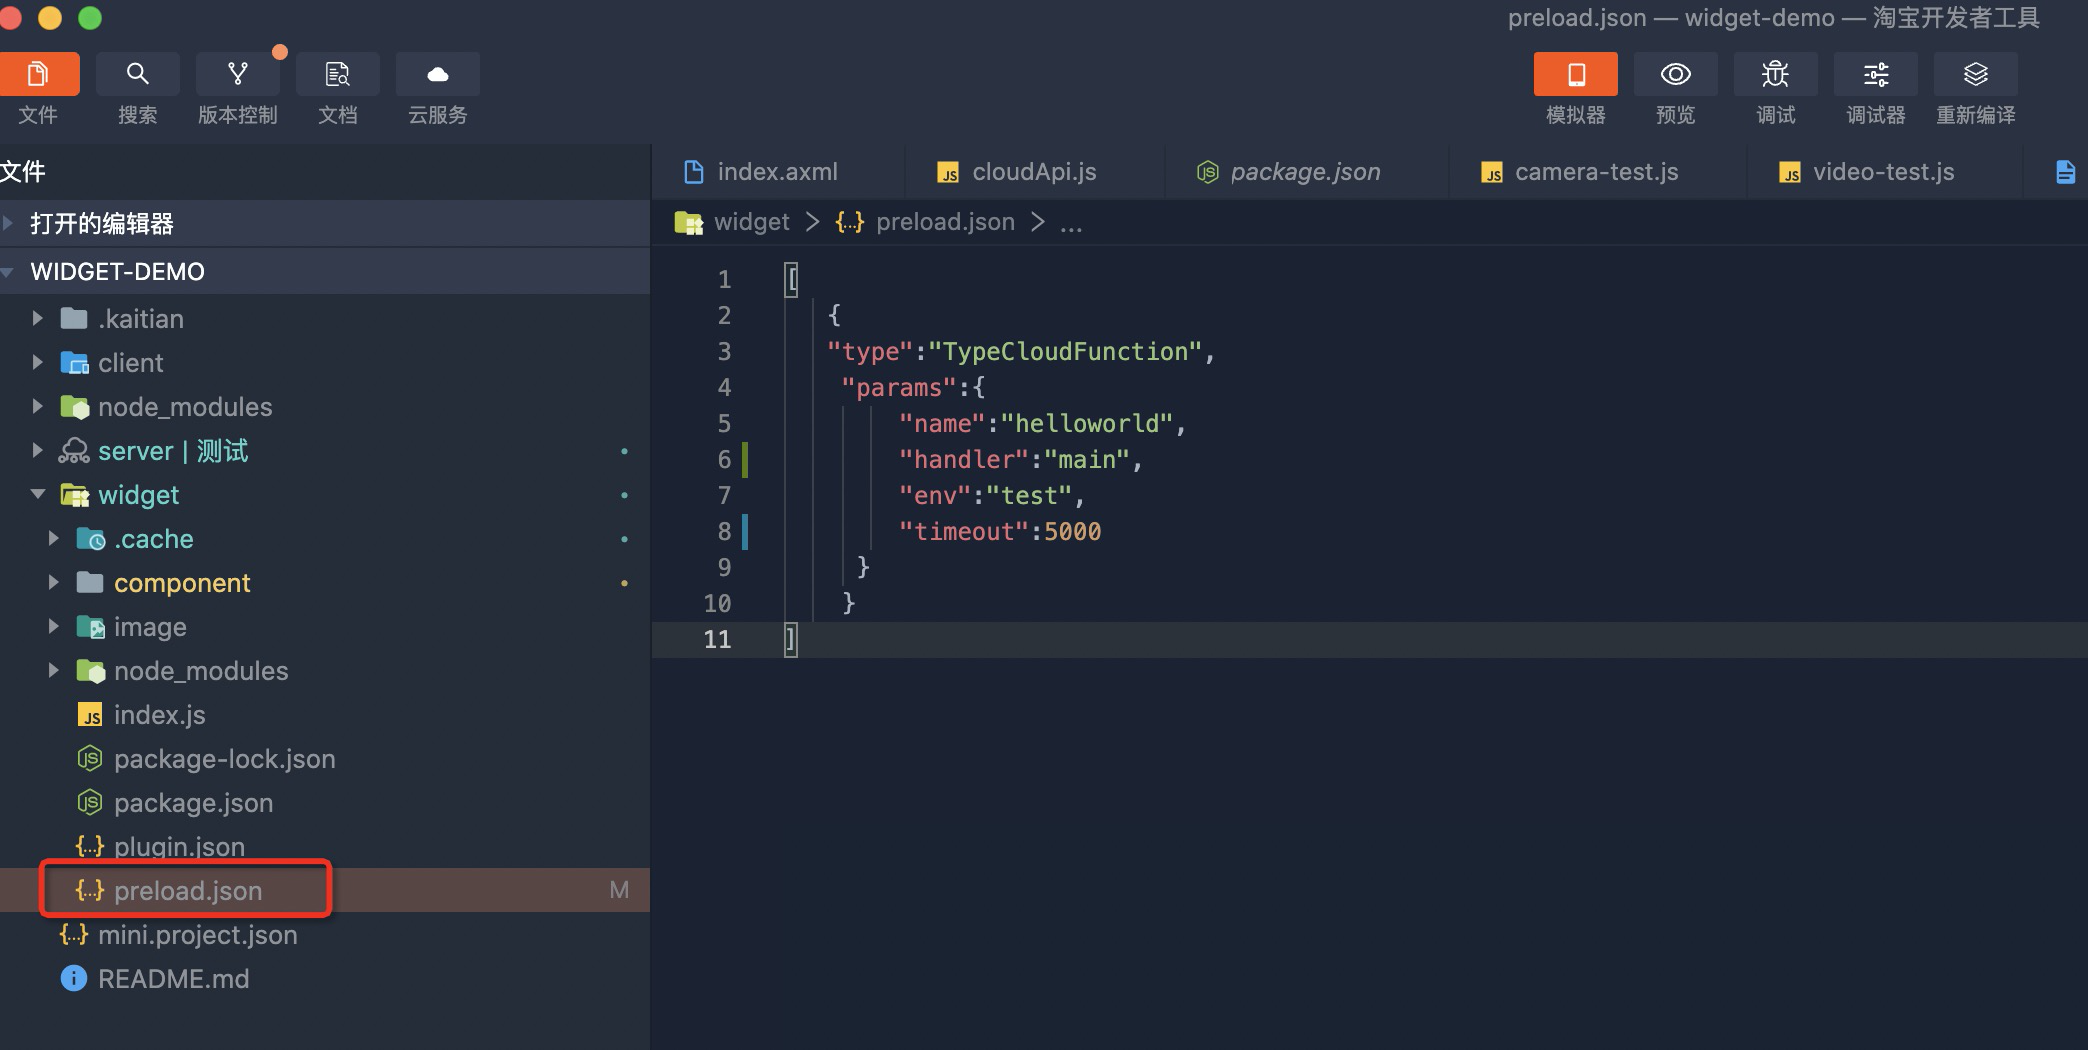Click the package-lock.json node icon
Screen dimensions: 2088x1050
click(x=90, y=759)
